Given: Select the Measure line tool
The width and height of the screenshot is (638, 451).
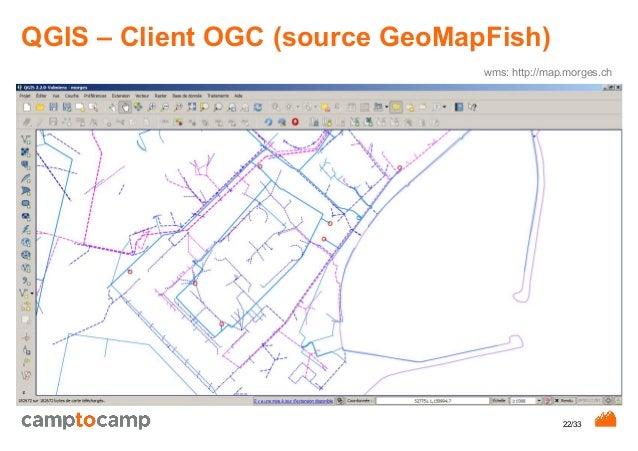Looking at the screenshot, I should point(378,107).
